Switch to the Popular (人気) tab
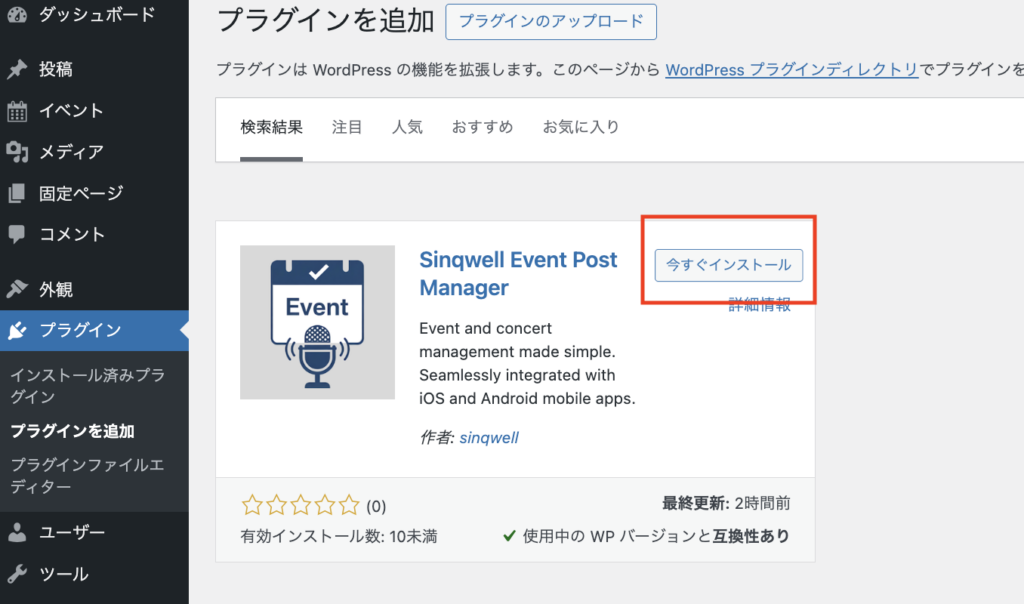The height and width of the screenshot is (604, 1024). tap(407, 127)
